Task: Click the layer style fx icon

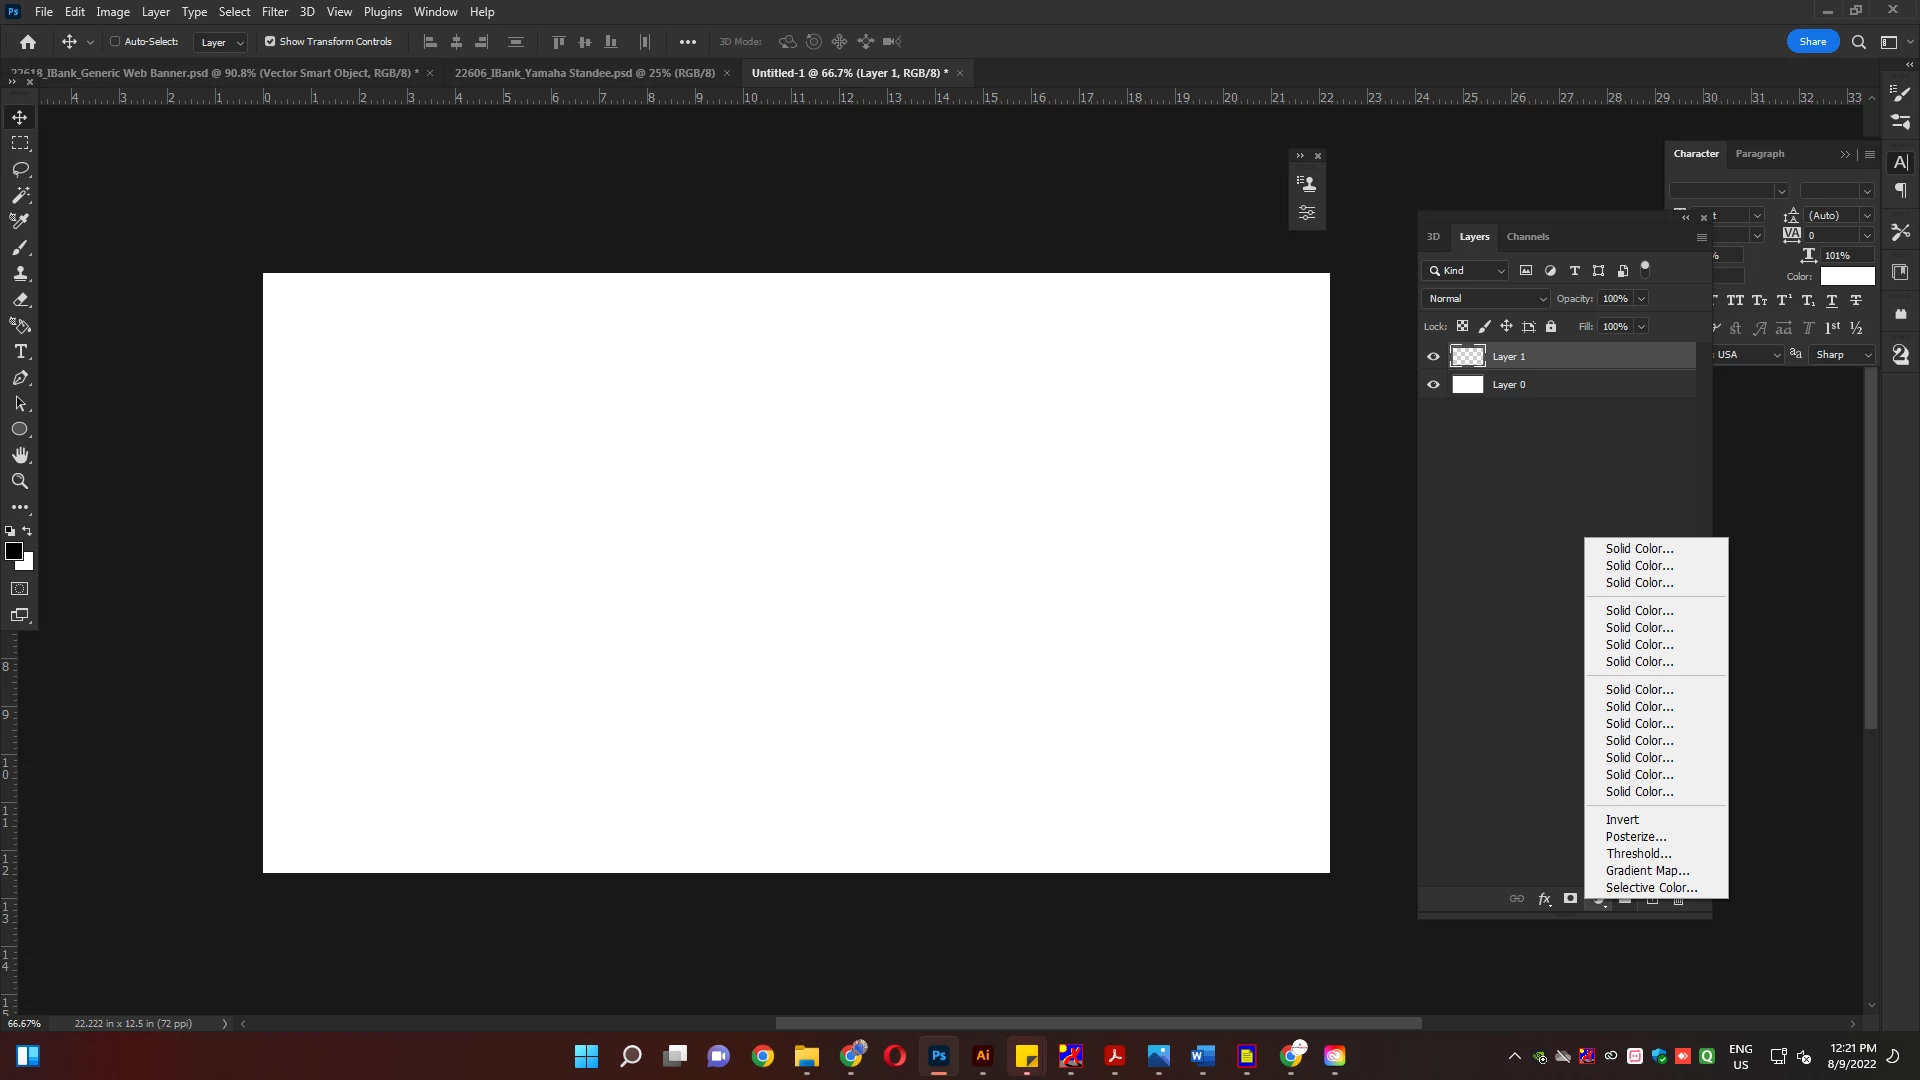Action: (x=1544, y=899)
